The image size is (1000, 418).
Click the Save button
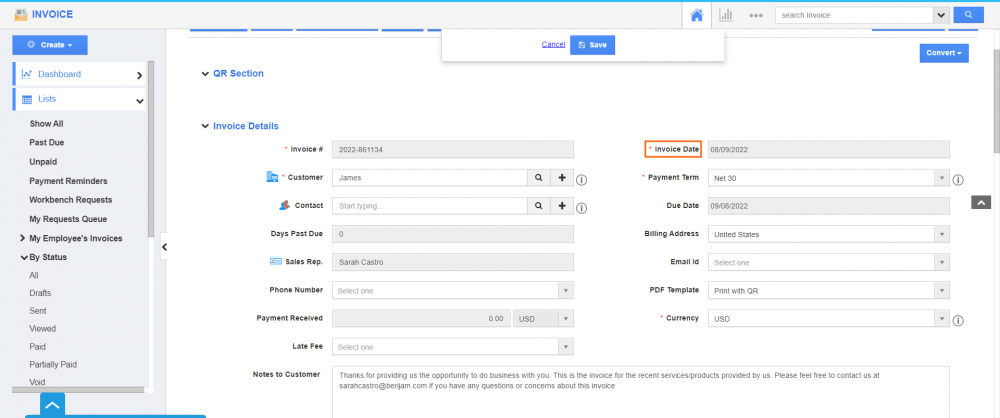click(x=592, y=45)
